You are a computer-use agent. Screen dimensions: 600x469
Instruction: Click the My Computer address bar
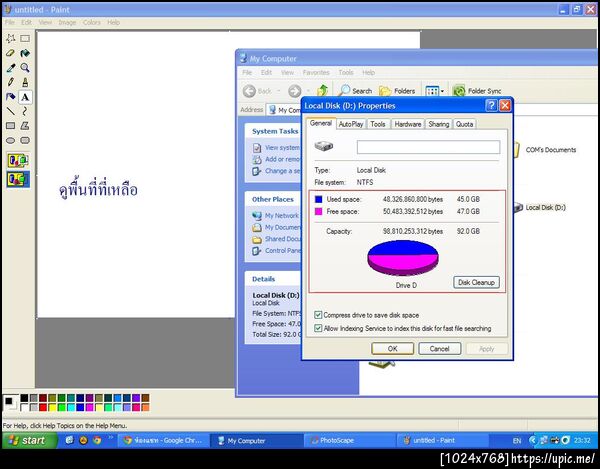[x=285, y=110]
